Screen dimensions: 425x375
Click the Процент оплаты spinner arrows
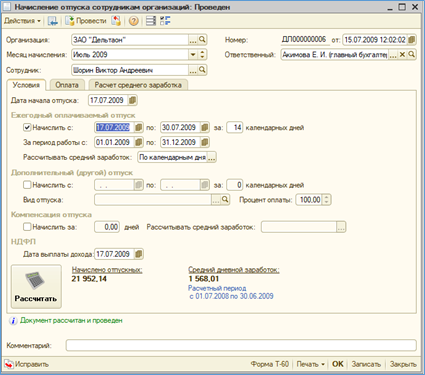pyautogui.click(x=326, y=200)
